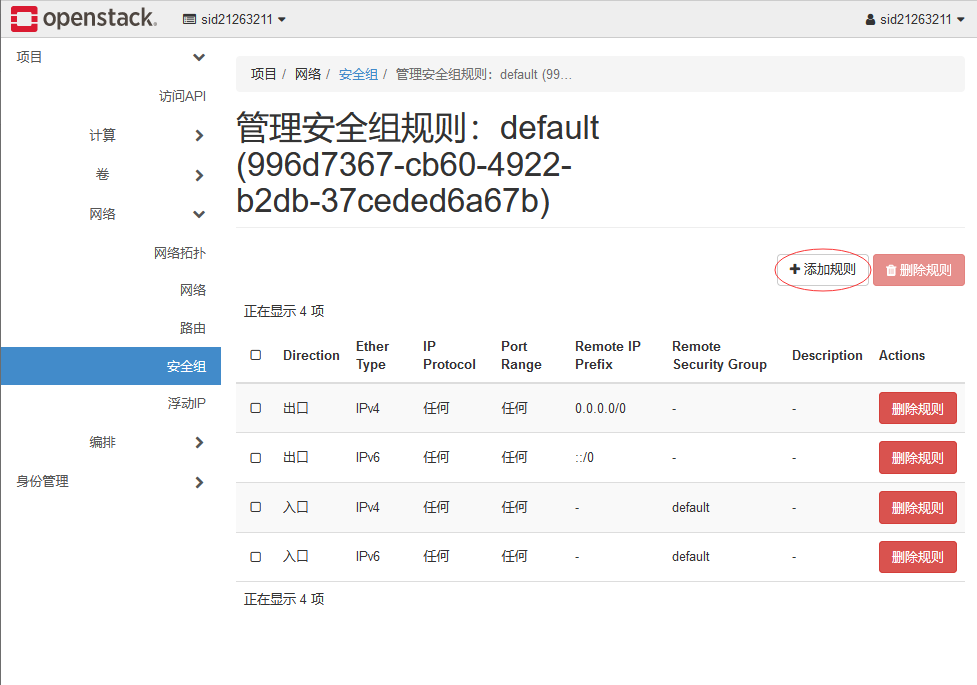977x685 pixels.
Task: Click the page title heading text
Action: (x=417, y=164)
